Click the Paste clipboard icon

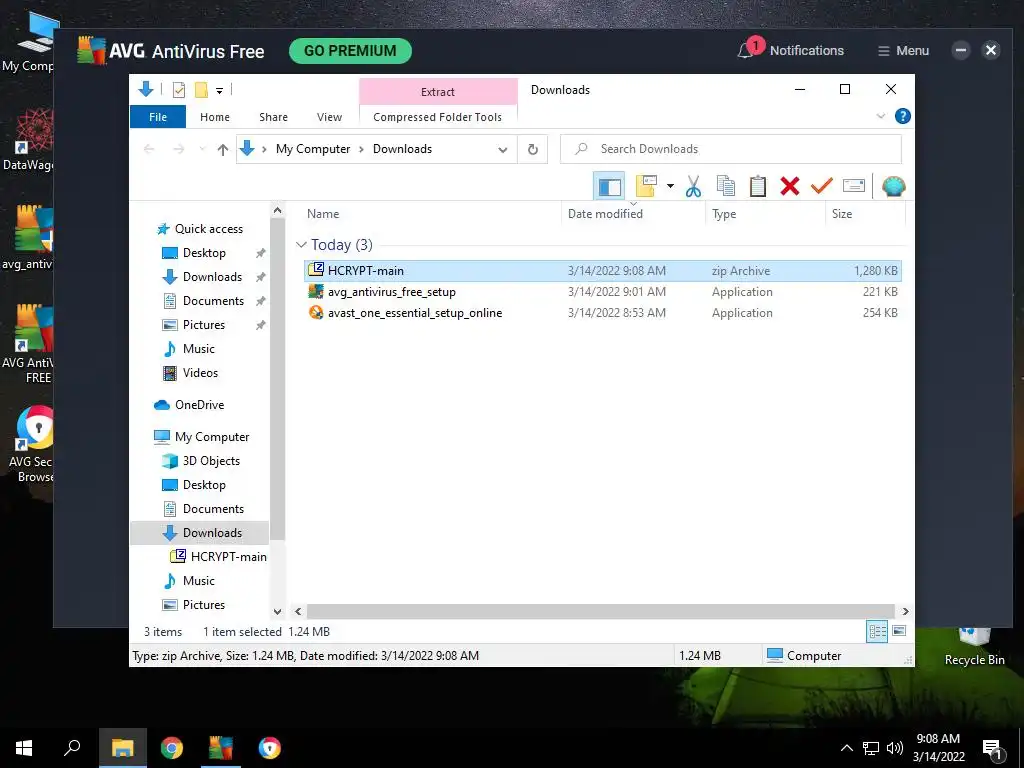pos(758,187)
